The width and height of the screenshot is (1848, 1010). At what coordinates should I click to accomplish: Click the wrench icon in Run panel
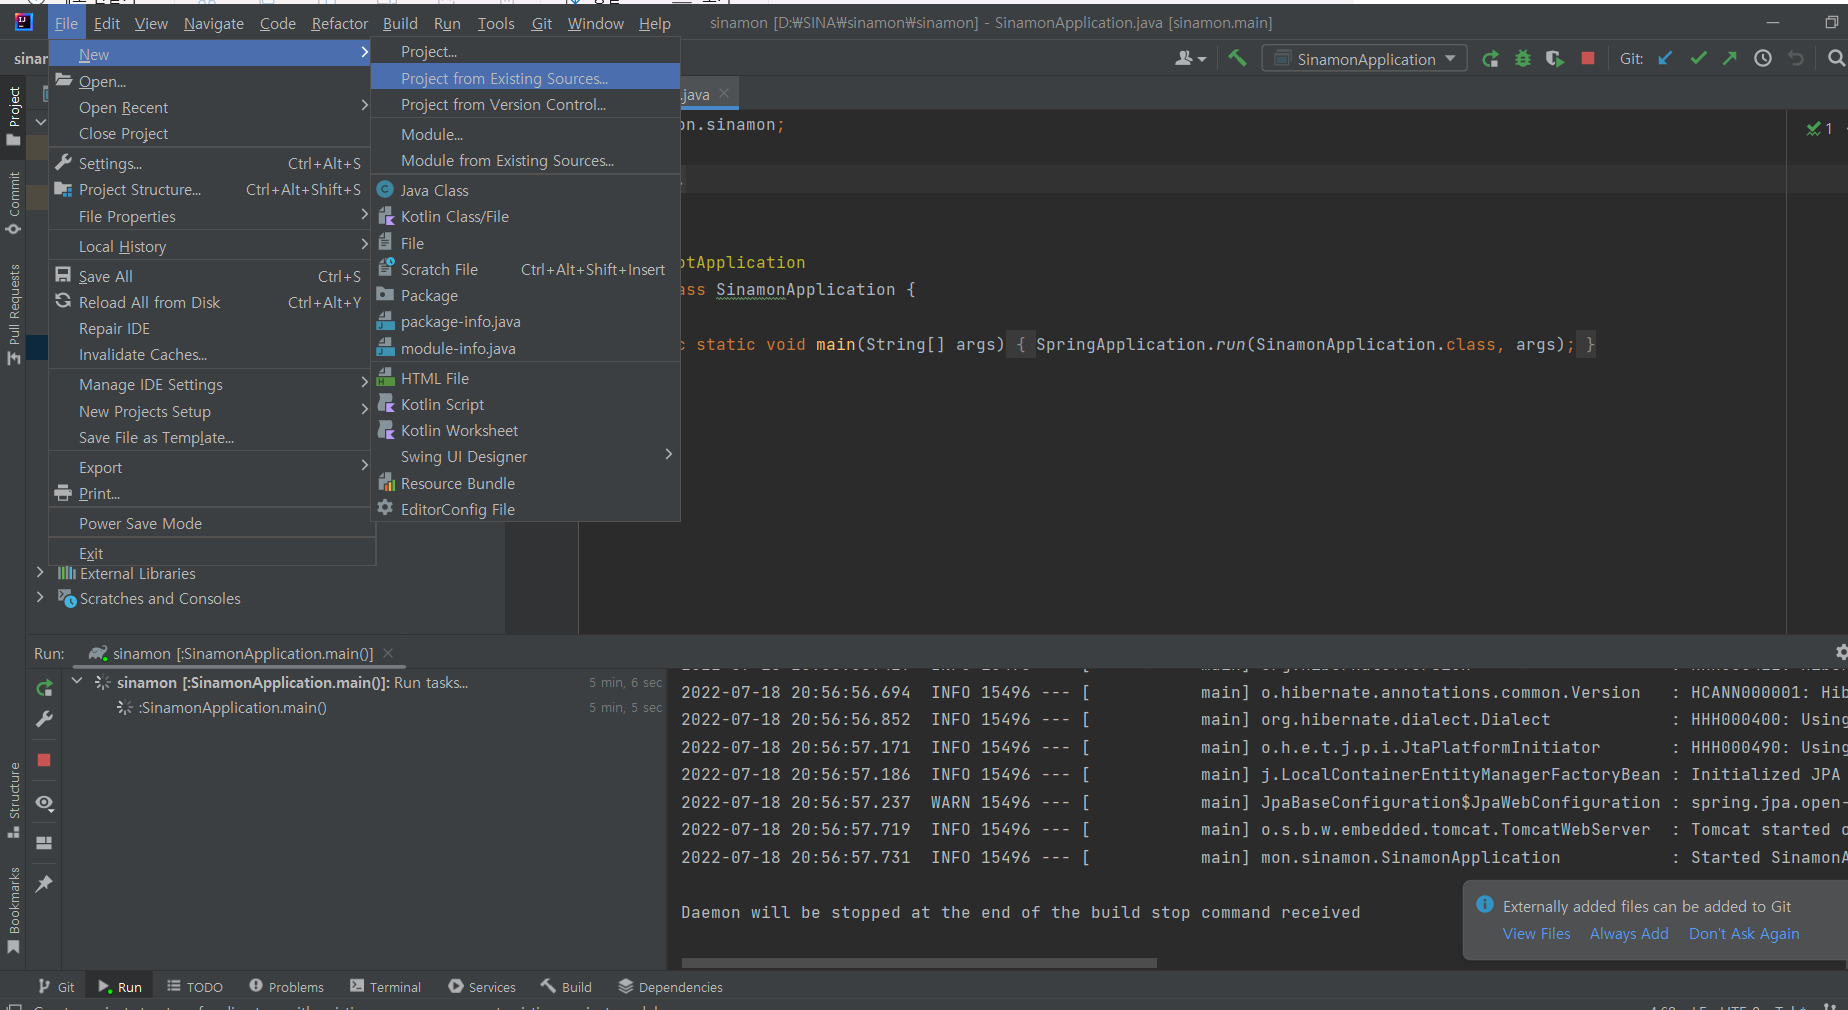click(44, 719)
